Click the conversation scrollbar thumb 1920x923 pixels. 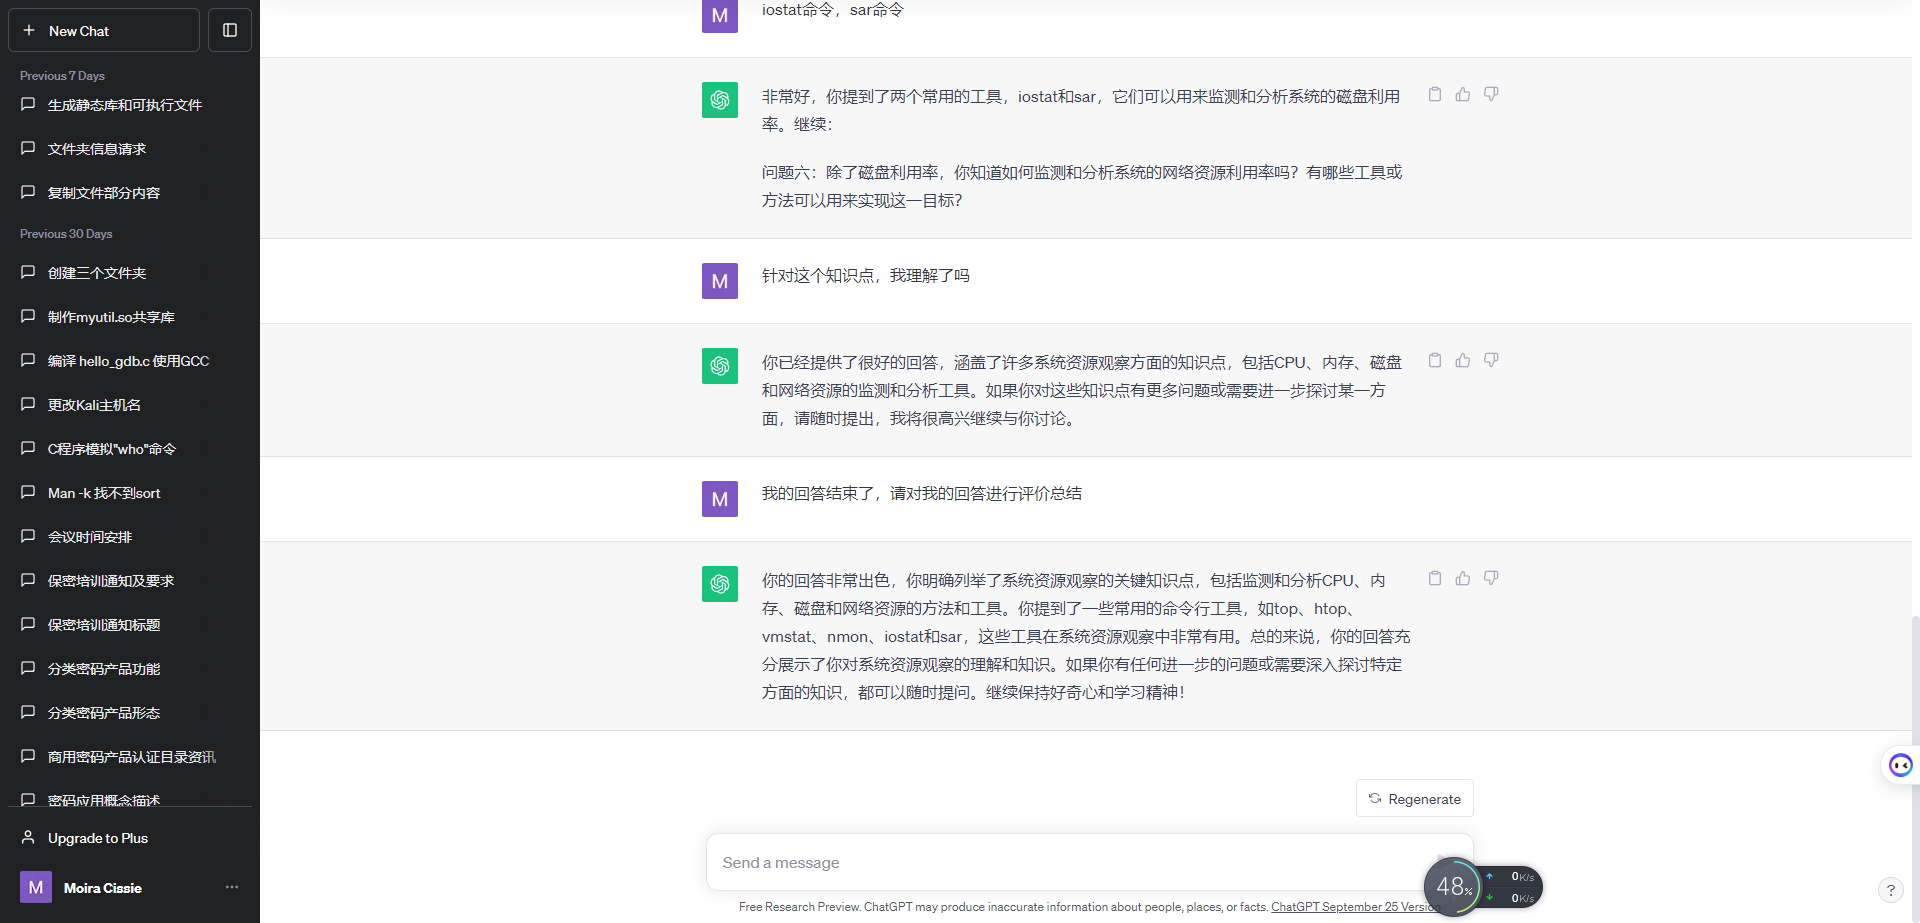[x=1915, y=770]
